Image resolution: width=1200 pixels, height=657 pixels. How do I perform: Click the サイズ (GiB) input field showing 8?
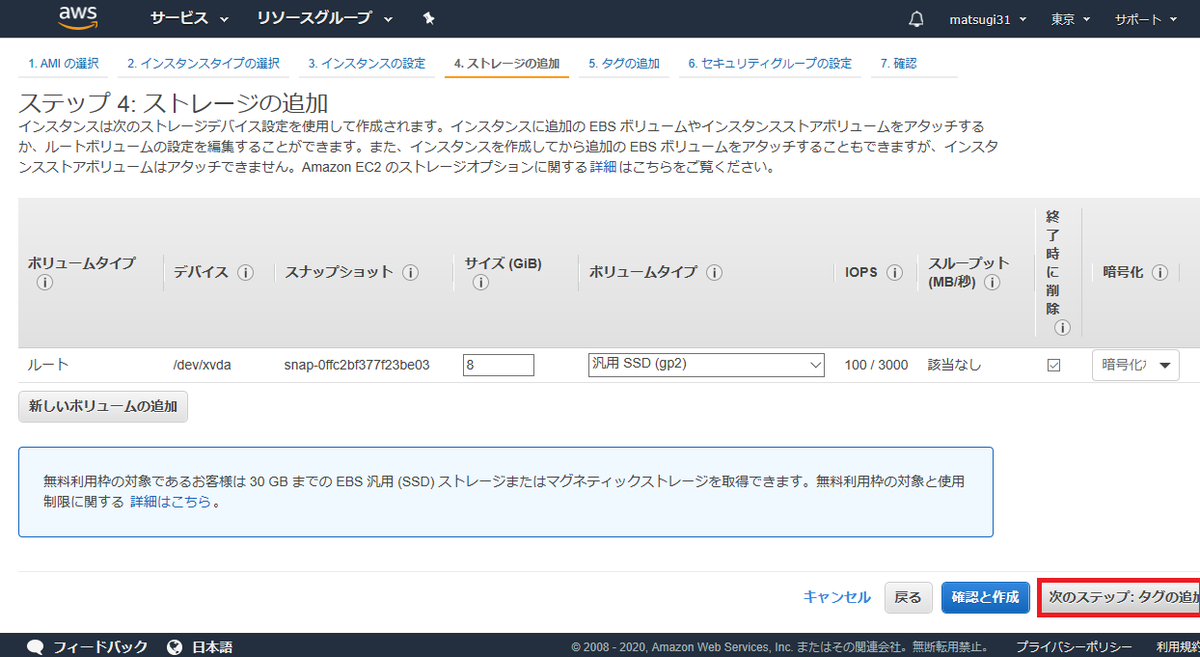[x=498, y=365]
